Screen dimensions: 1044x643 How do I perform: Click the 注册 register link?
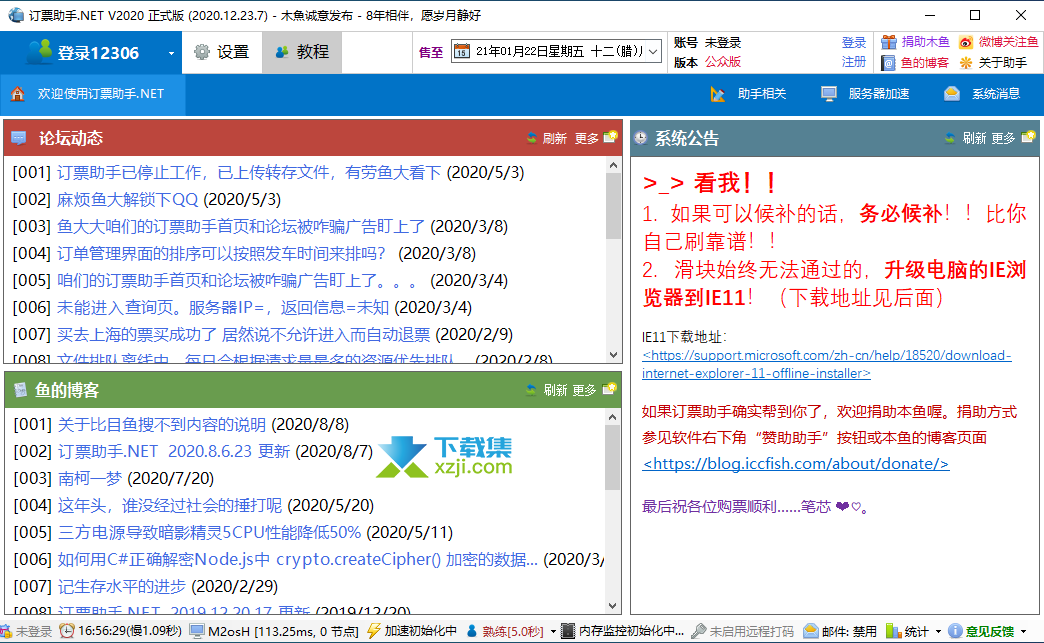click(854, 62)
